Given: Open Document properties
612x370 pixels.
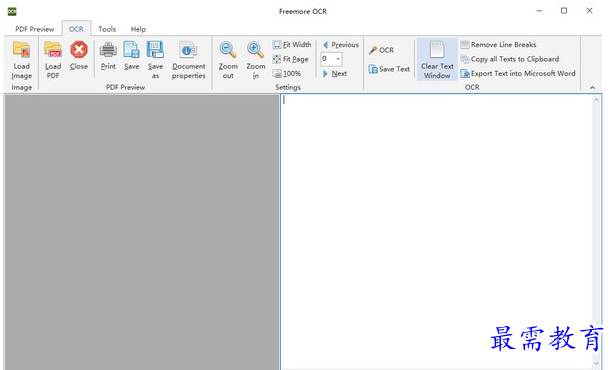Looking at the screenshot, I should (189, 60).
